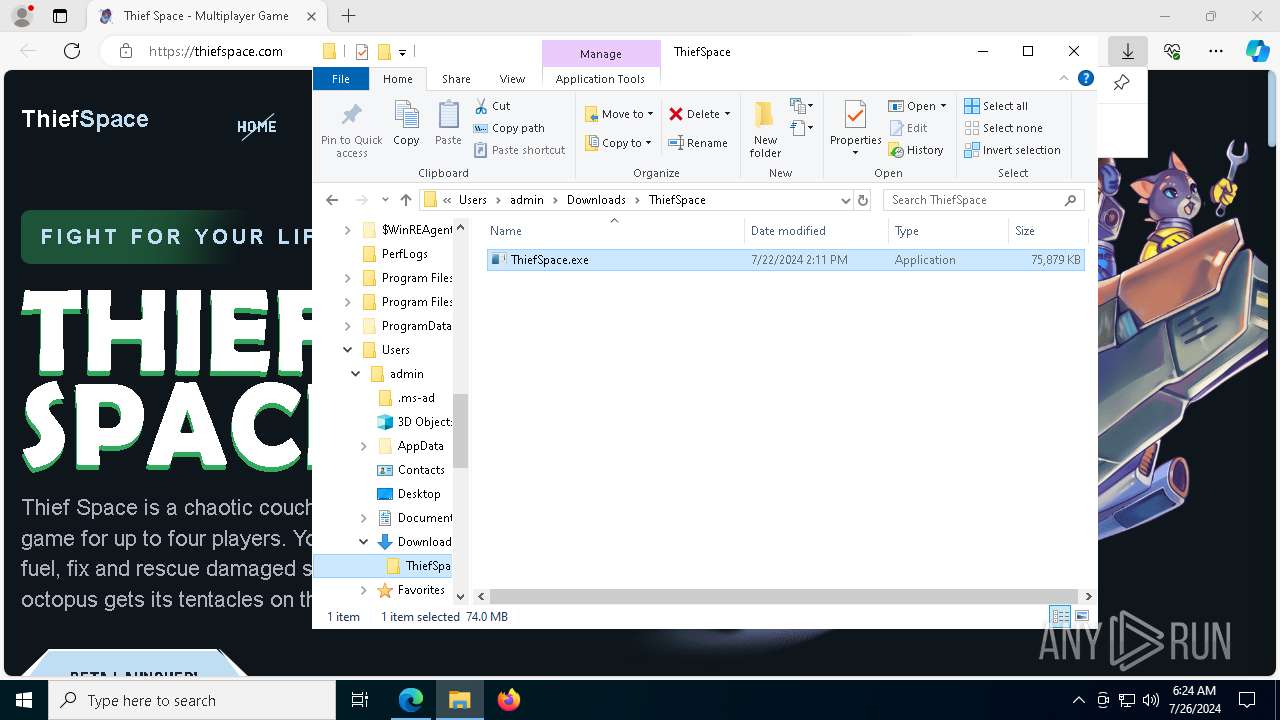This screenshot has width=1280, height=720.
Task: Open Windows Start menu
Action: click(24, 700)
